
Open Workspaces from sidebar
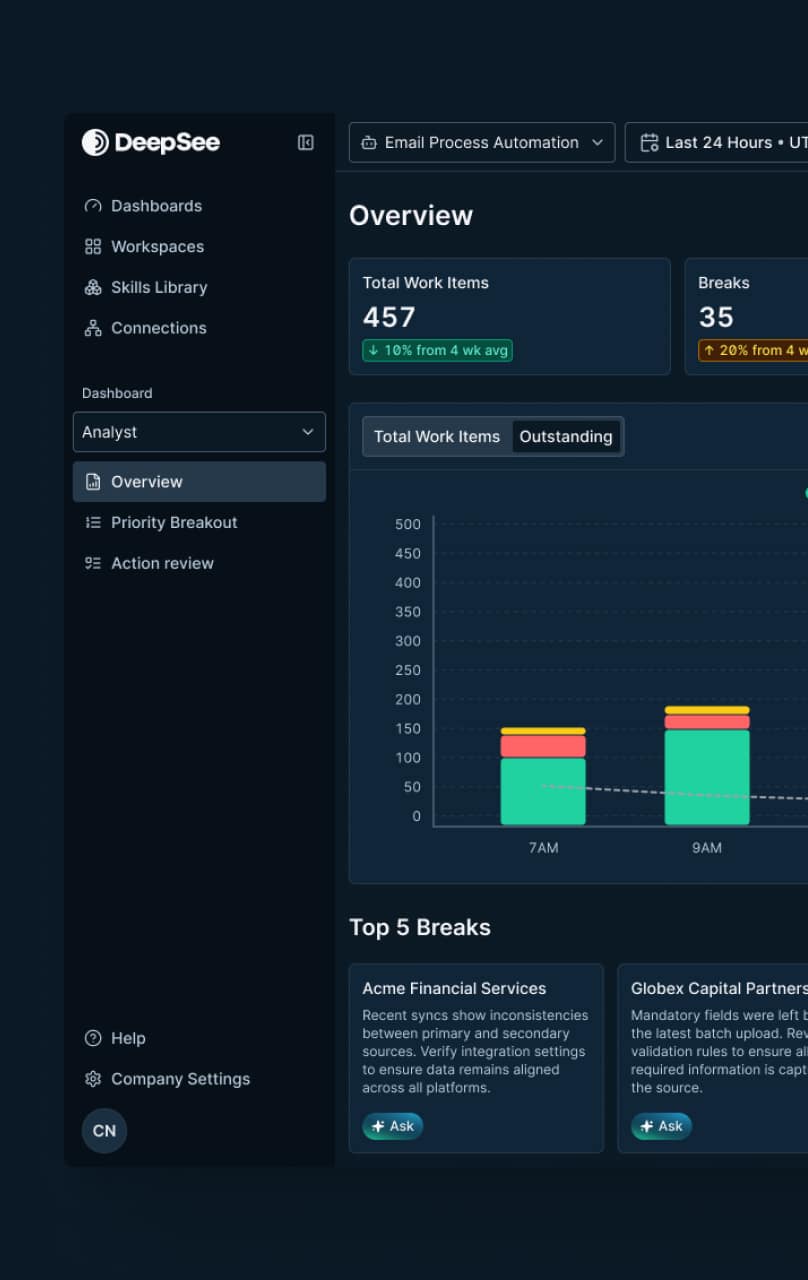click(x=199, y=247)
